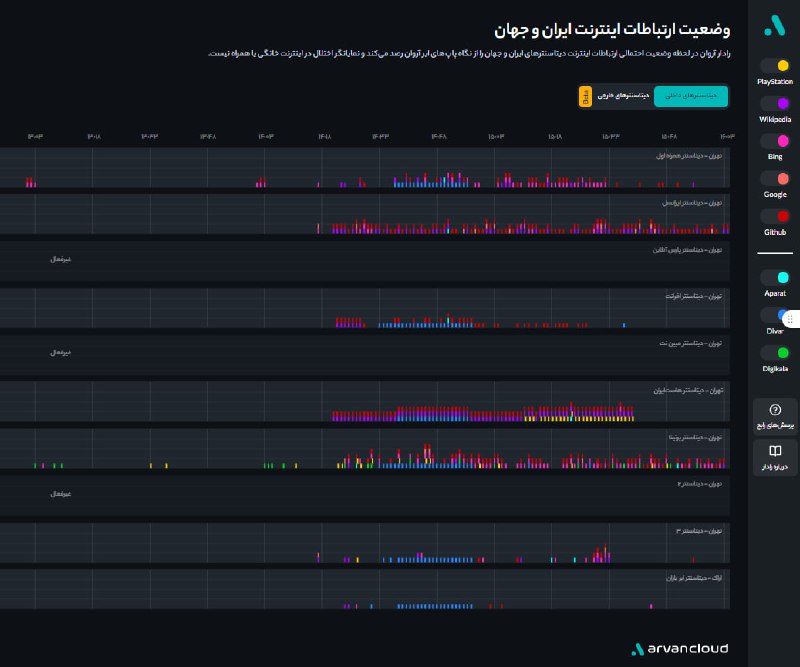
Task: Open the about Radar book icon
Action: 775,452
